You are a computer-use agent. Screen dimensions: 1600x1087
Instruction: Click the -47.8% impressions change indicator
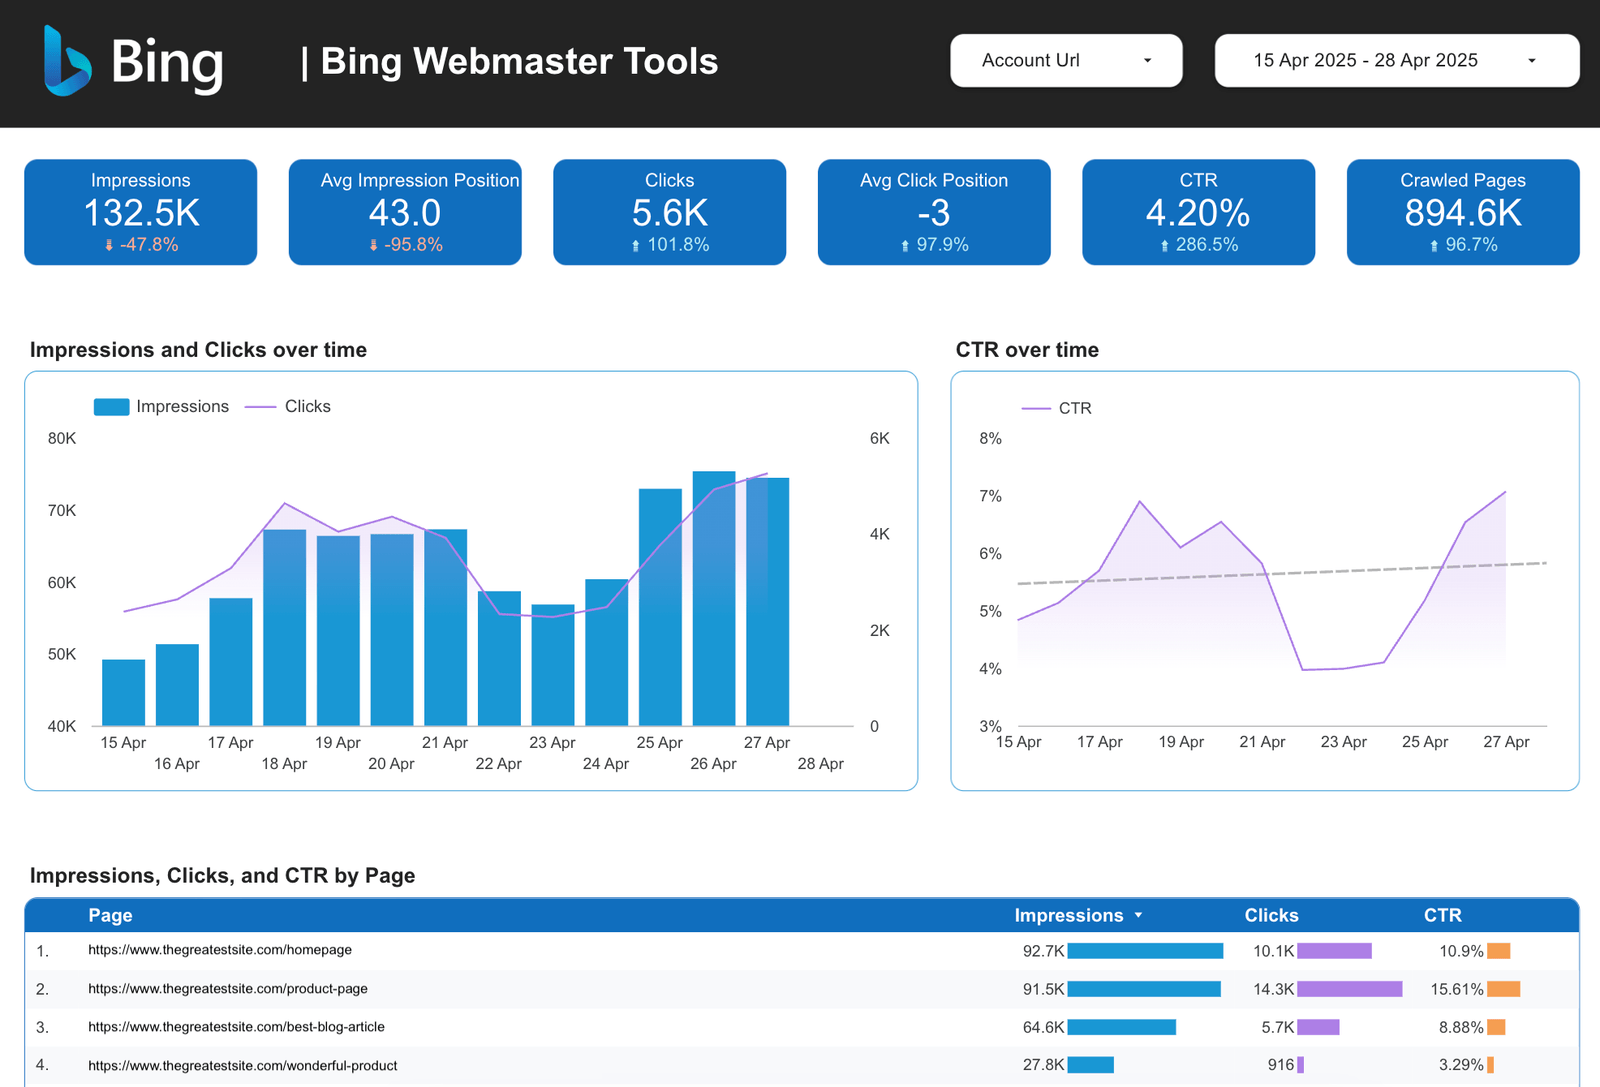pos(141,245)
